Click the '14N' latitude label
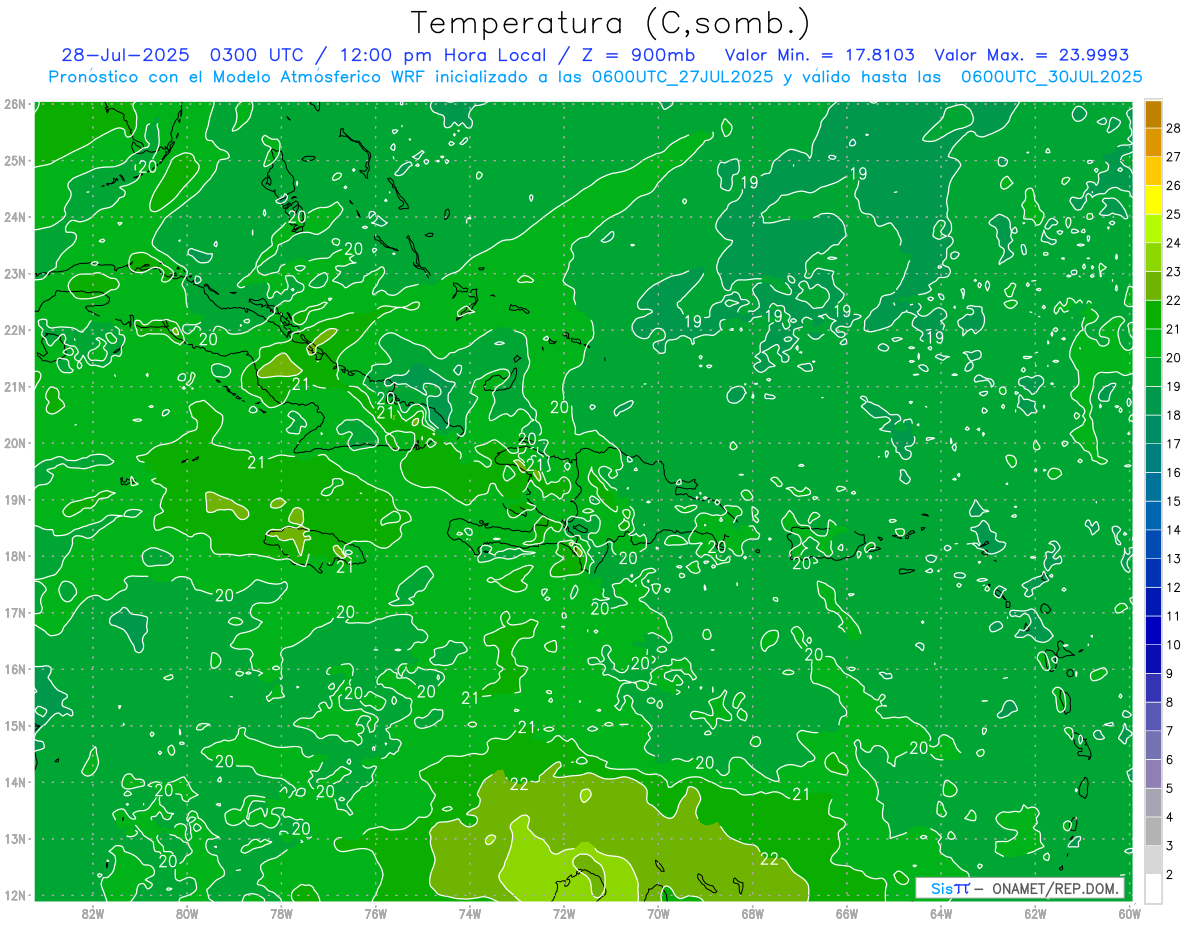 (x=14, y=782)
